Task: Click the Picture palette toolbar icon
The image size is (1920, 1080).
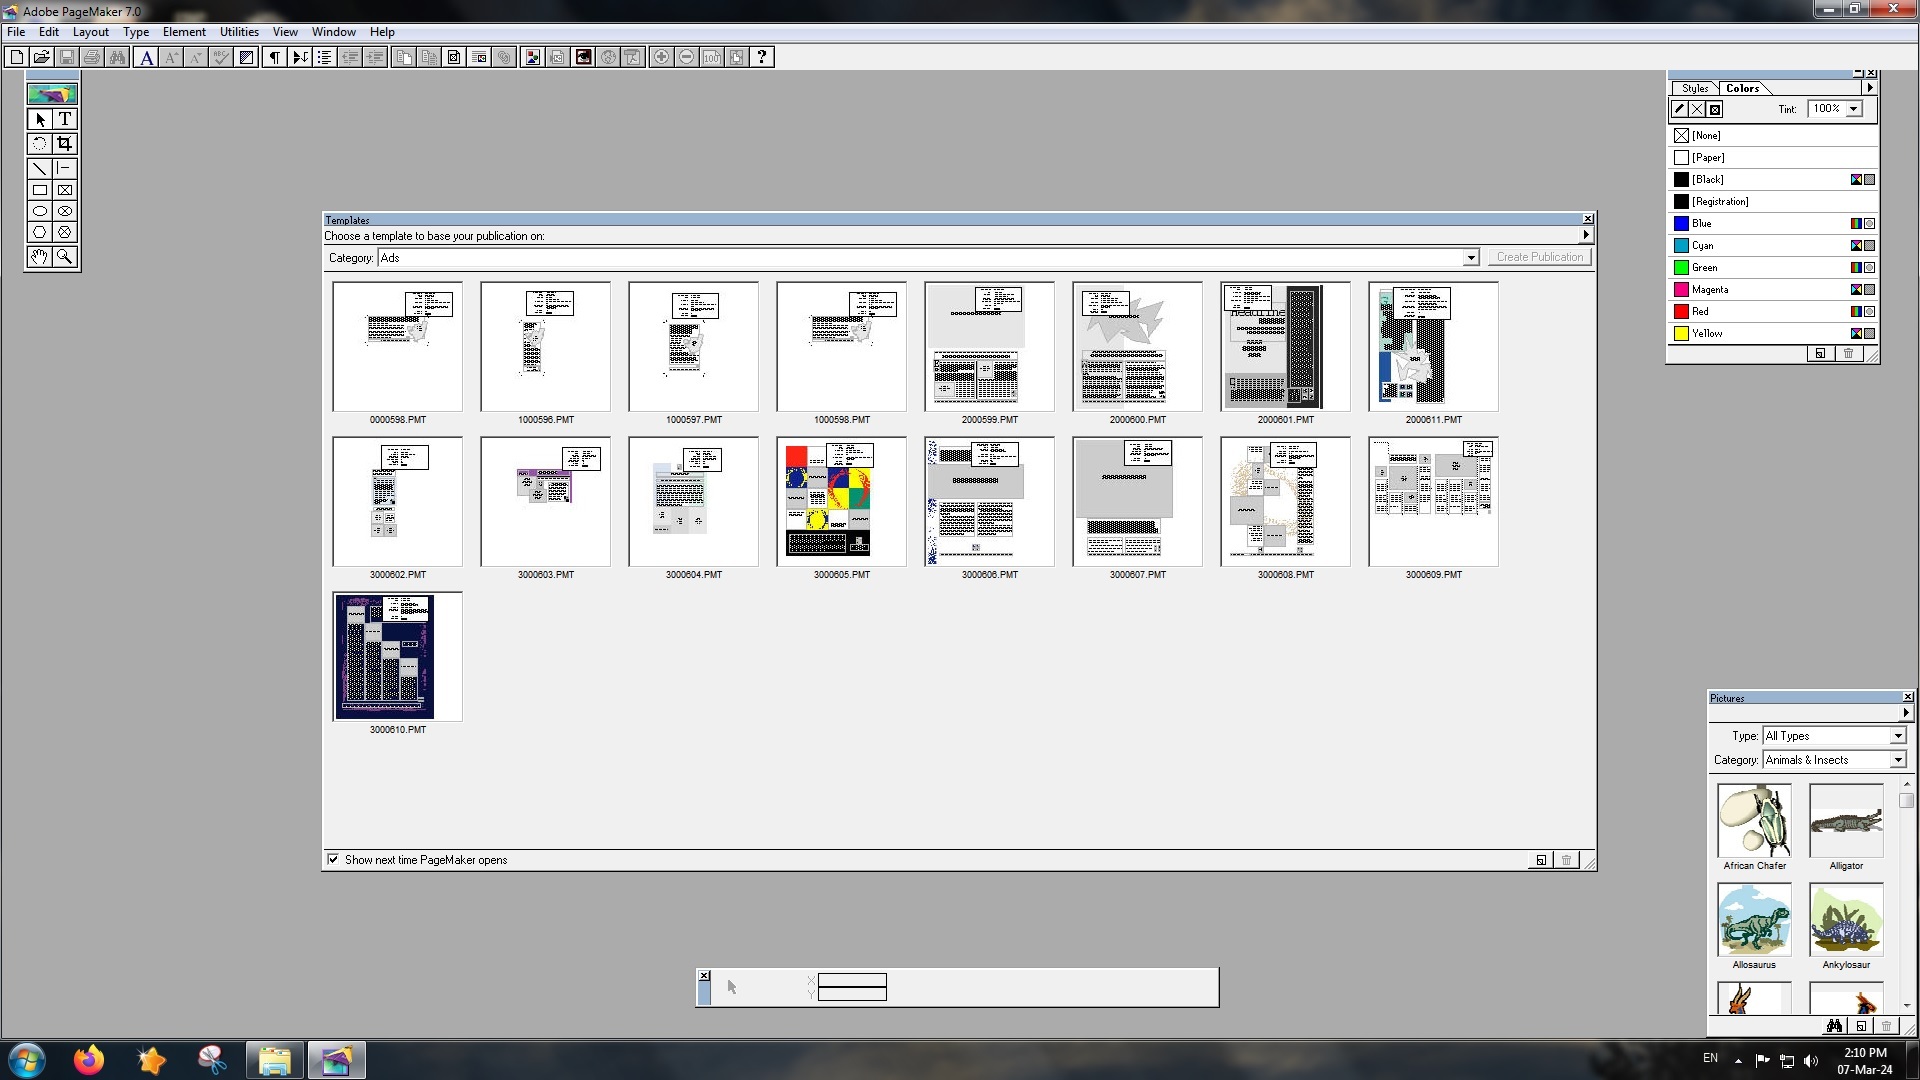Action: pyautogui.click(x=533, y=57)
